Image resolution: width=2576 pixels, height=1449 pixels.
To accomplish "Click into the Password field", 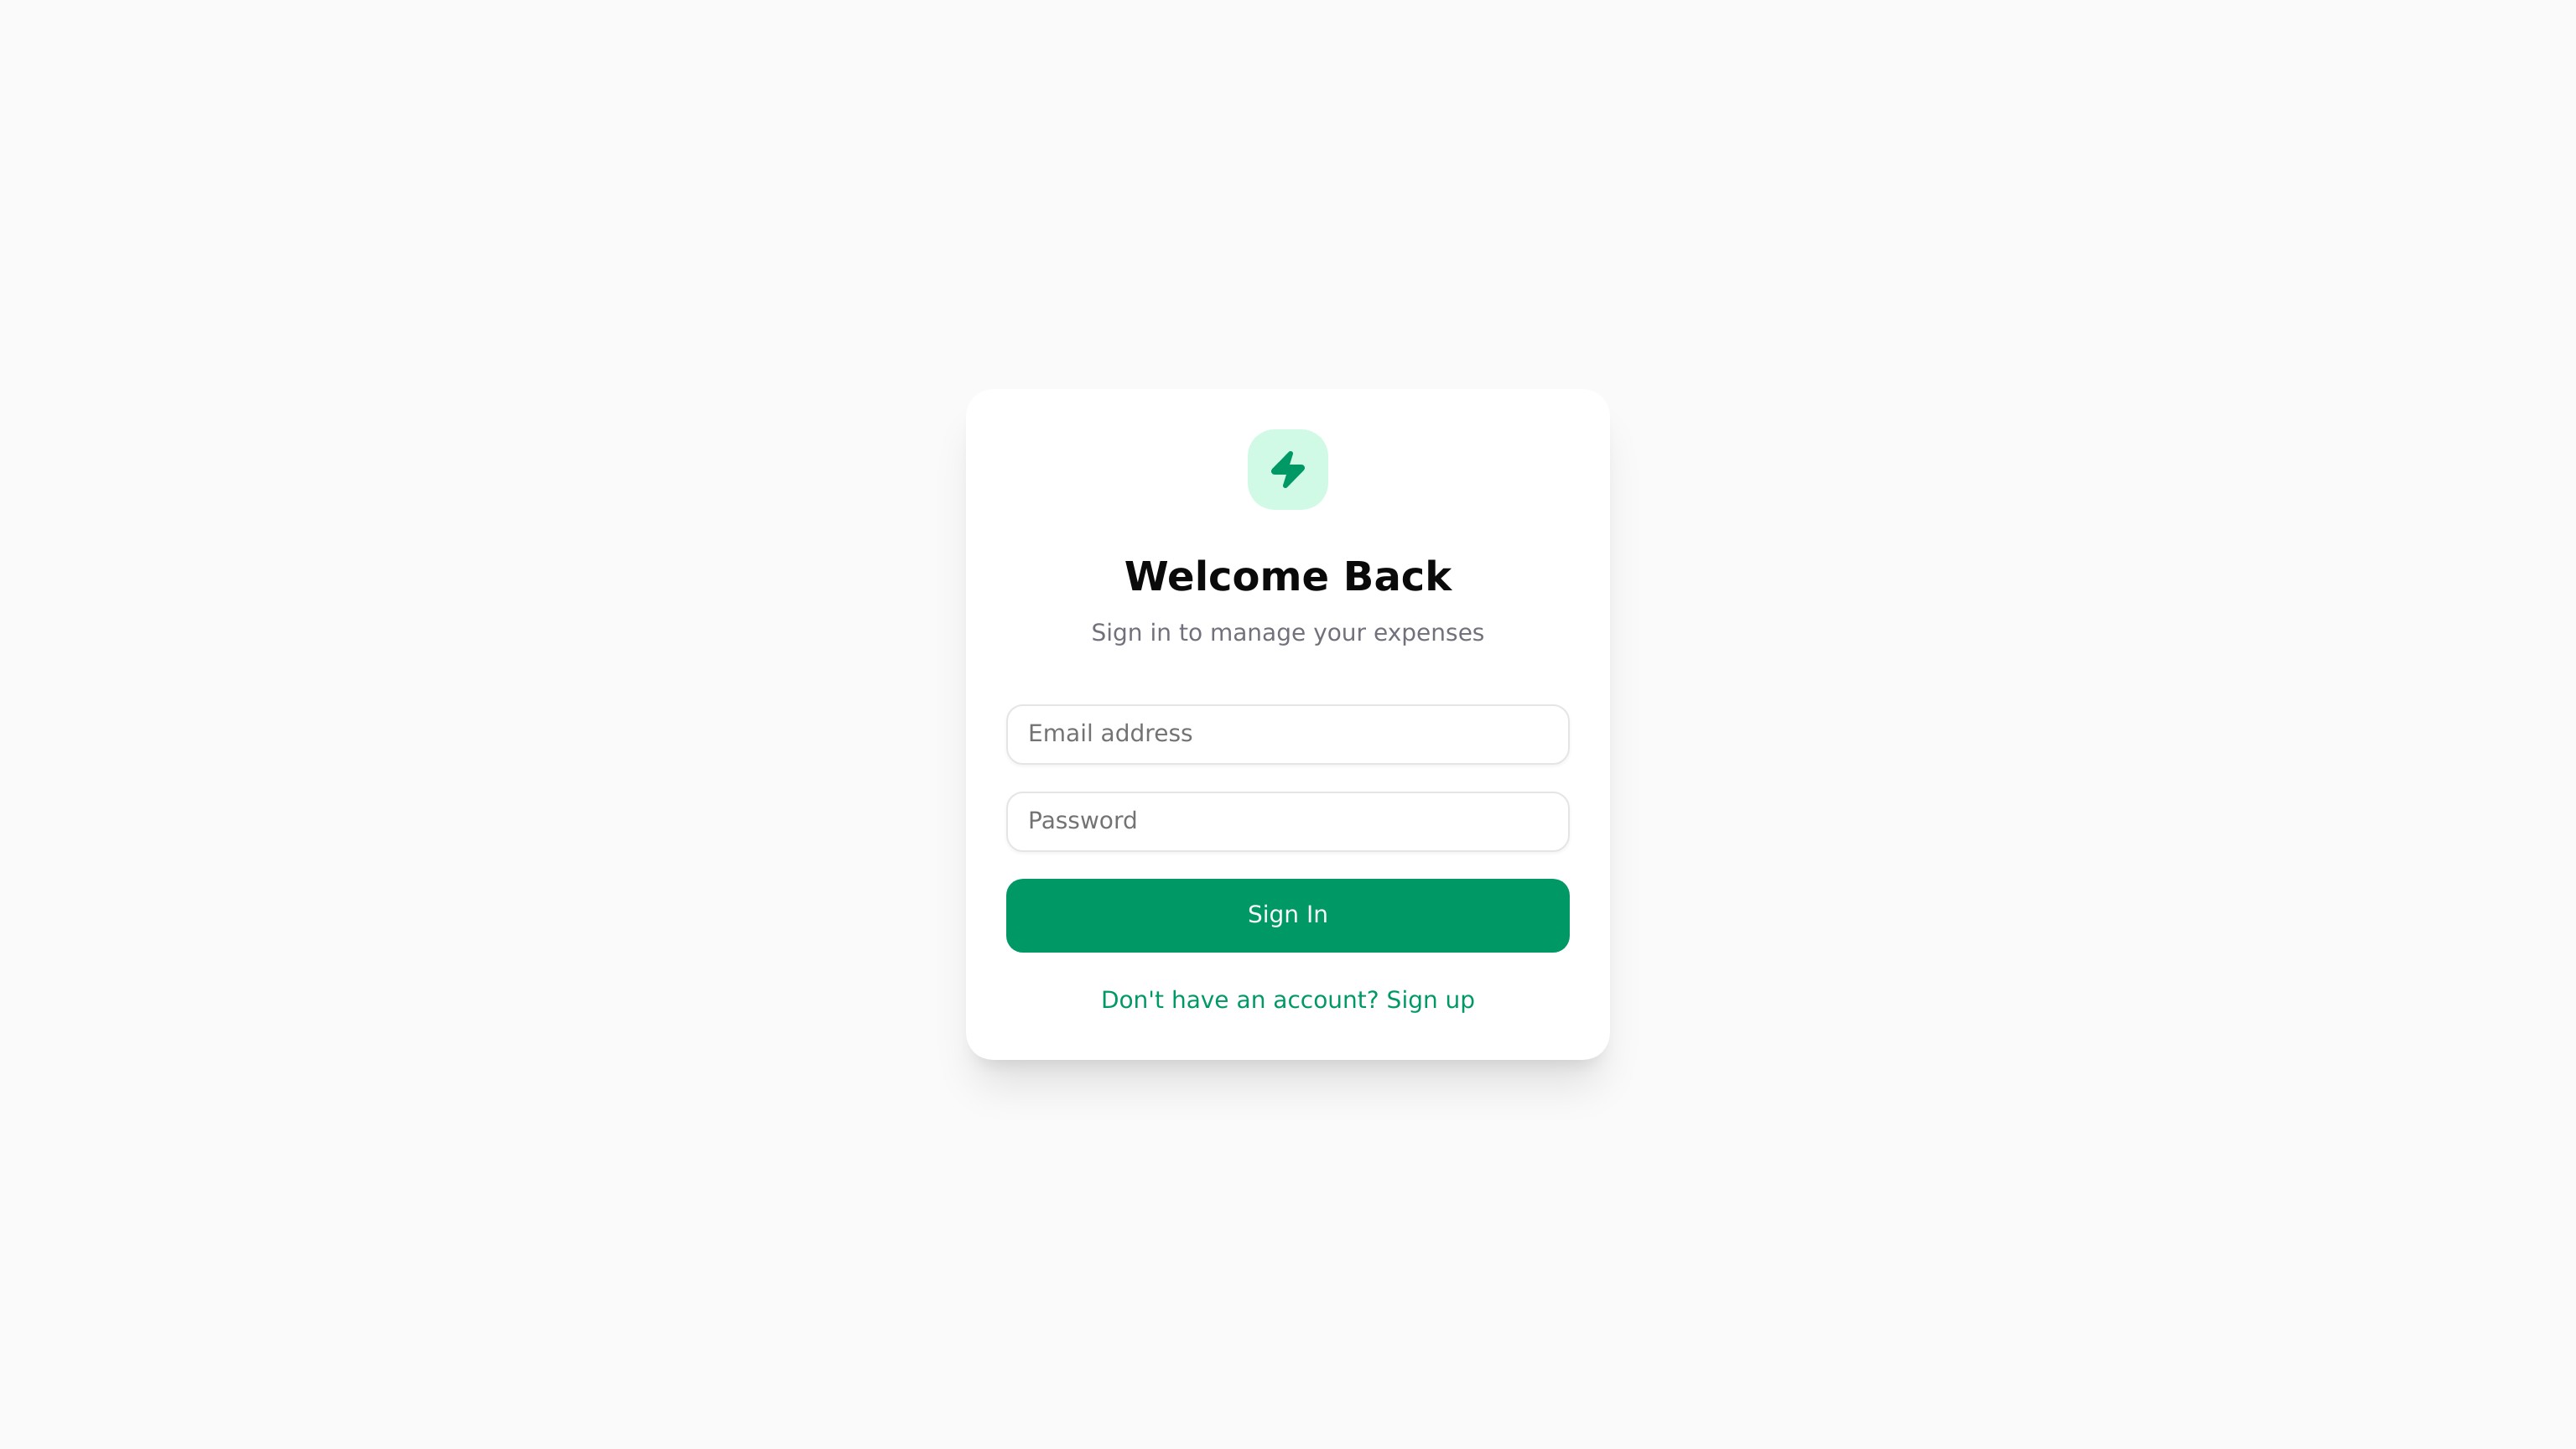I will tap(1287, 821).
